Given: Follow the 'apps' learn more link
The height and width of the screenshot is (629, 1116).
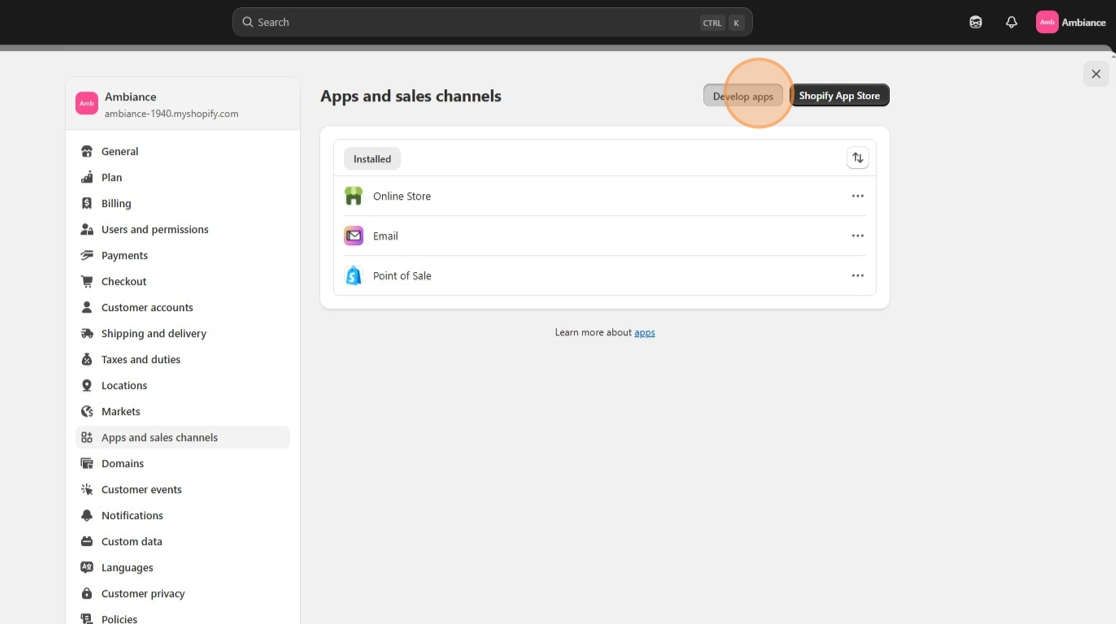Looking at the screenshot, I should tap(644, 332).
